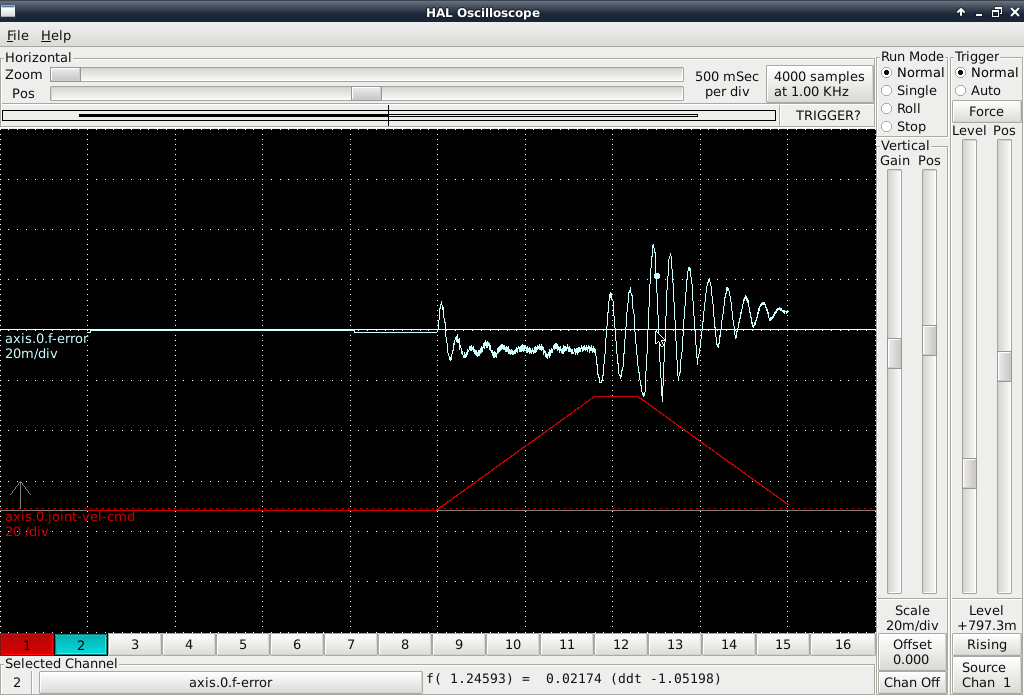Image resolution: width=1024 pixels, height=696 pixels.
Task: Click the TRIGGER? status label
Action: tap(827, 116)
